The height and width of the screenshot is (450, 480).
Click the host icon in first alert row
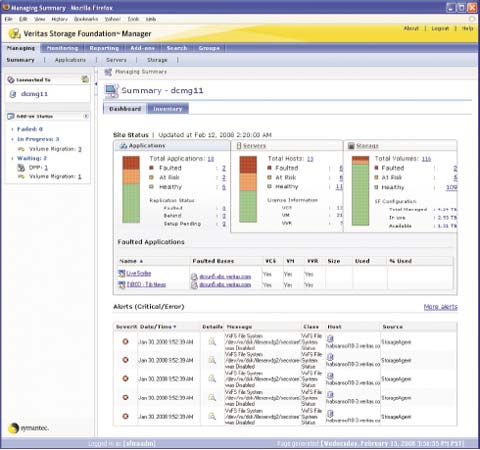point(330,339)
